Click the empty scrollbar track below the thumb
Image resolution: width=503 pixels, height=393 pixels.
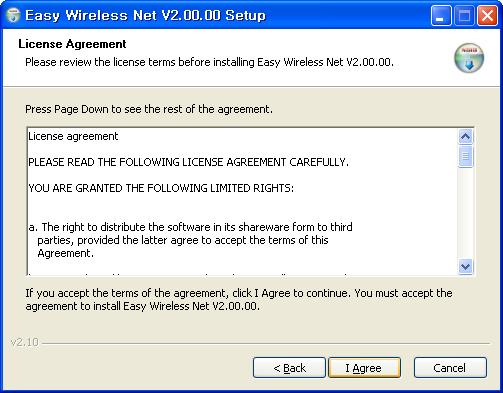coord(465,213)
